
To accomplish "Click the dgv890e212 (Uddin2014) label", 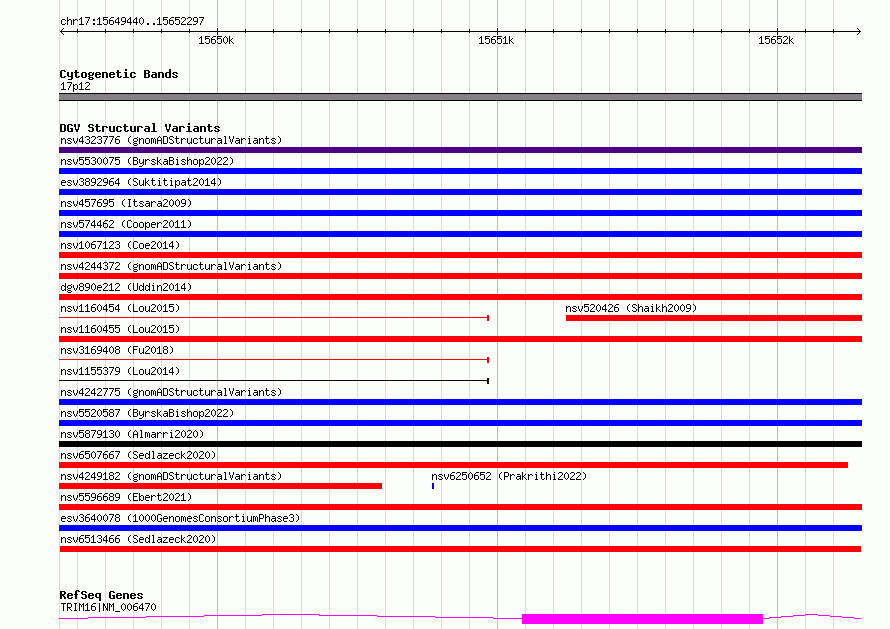I will 126,287.
